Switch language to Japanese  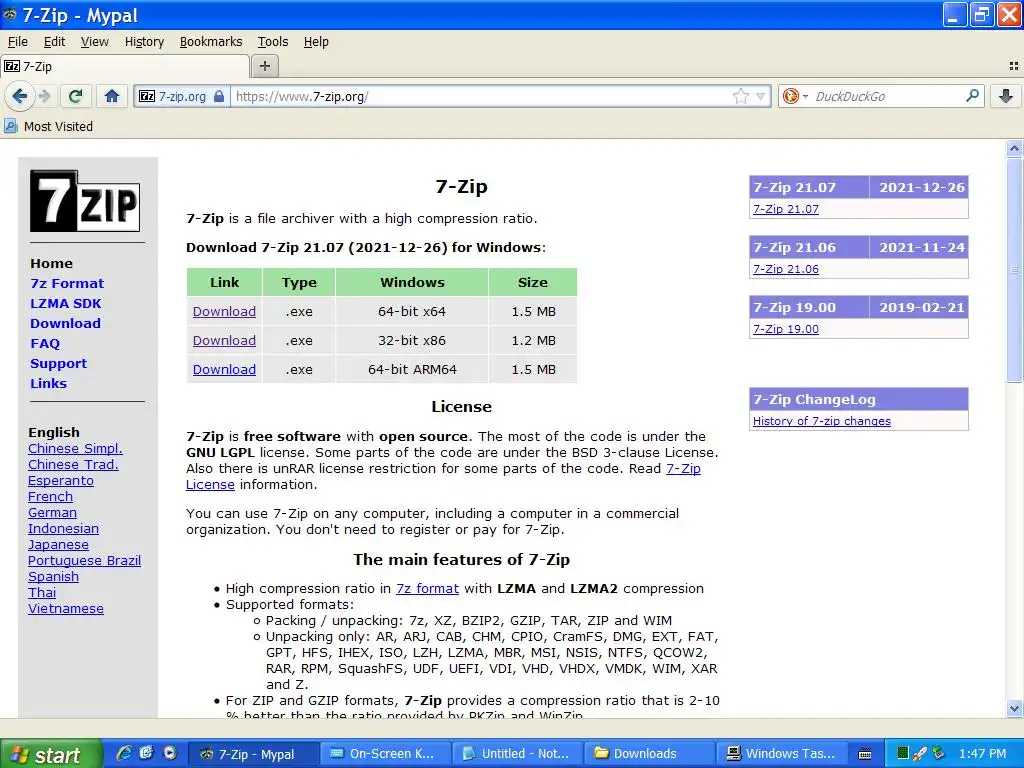[58, 545]
